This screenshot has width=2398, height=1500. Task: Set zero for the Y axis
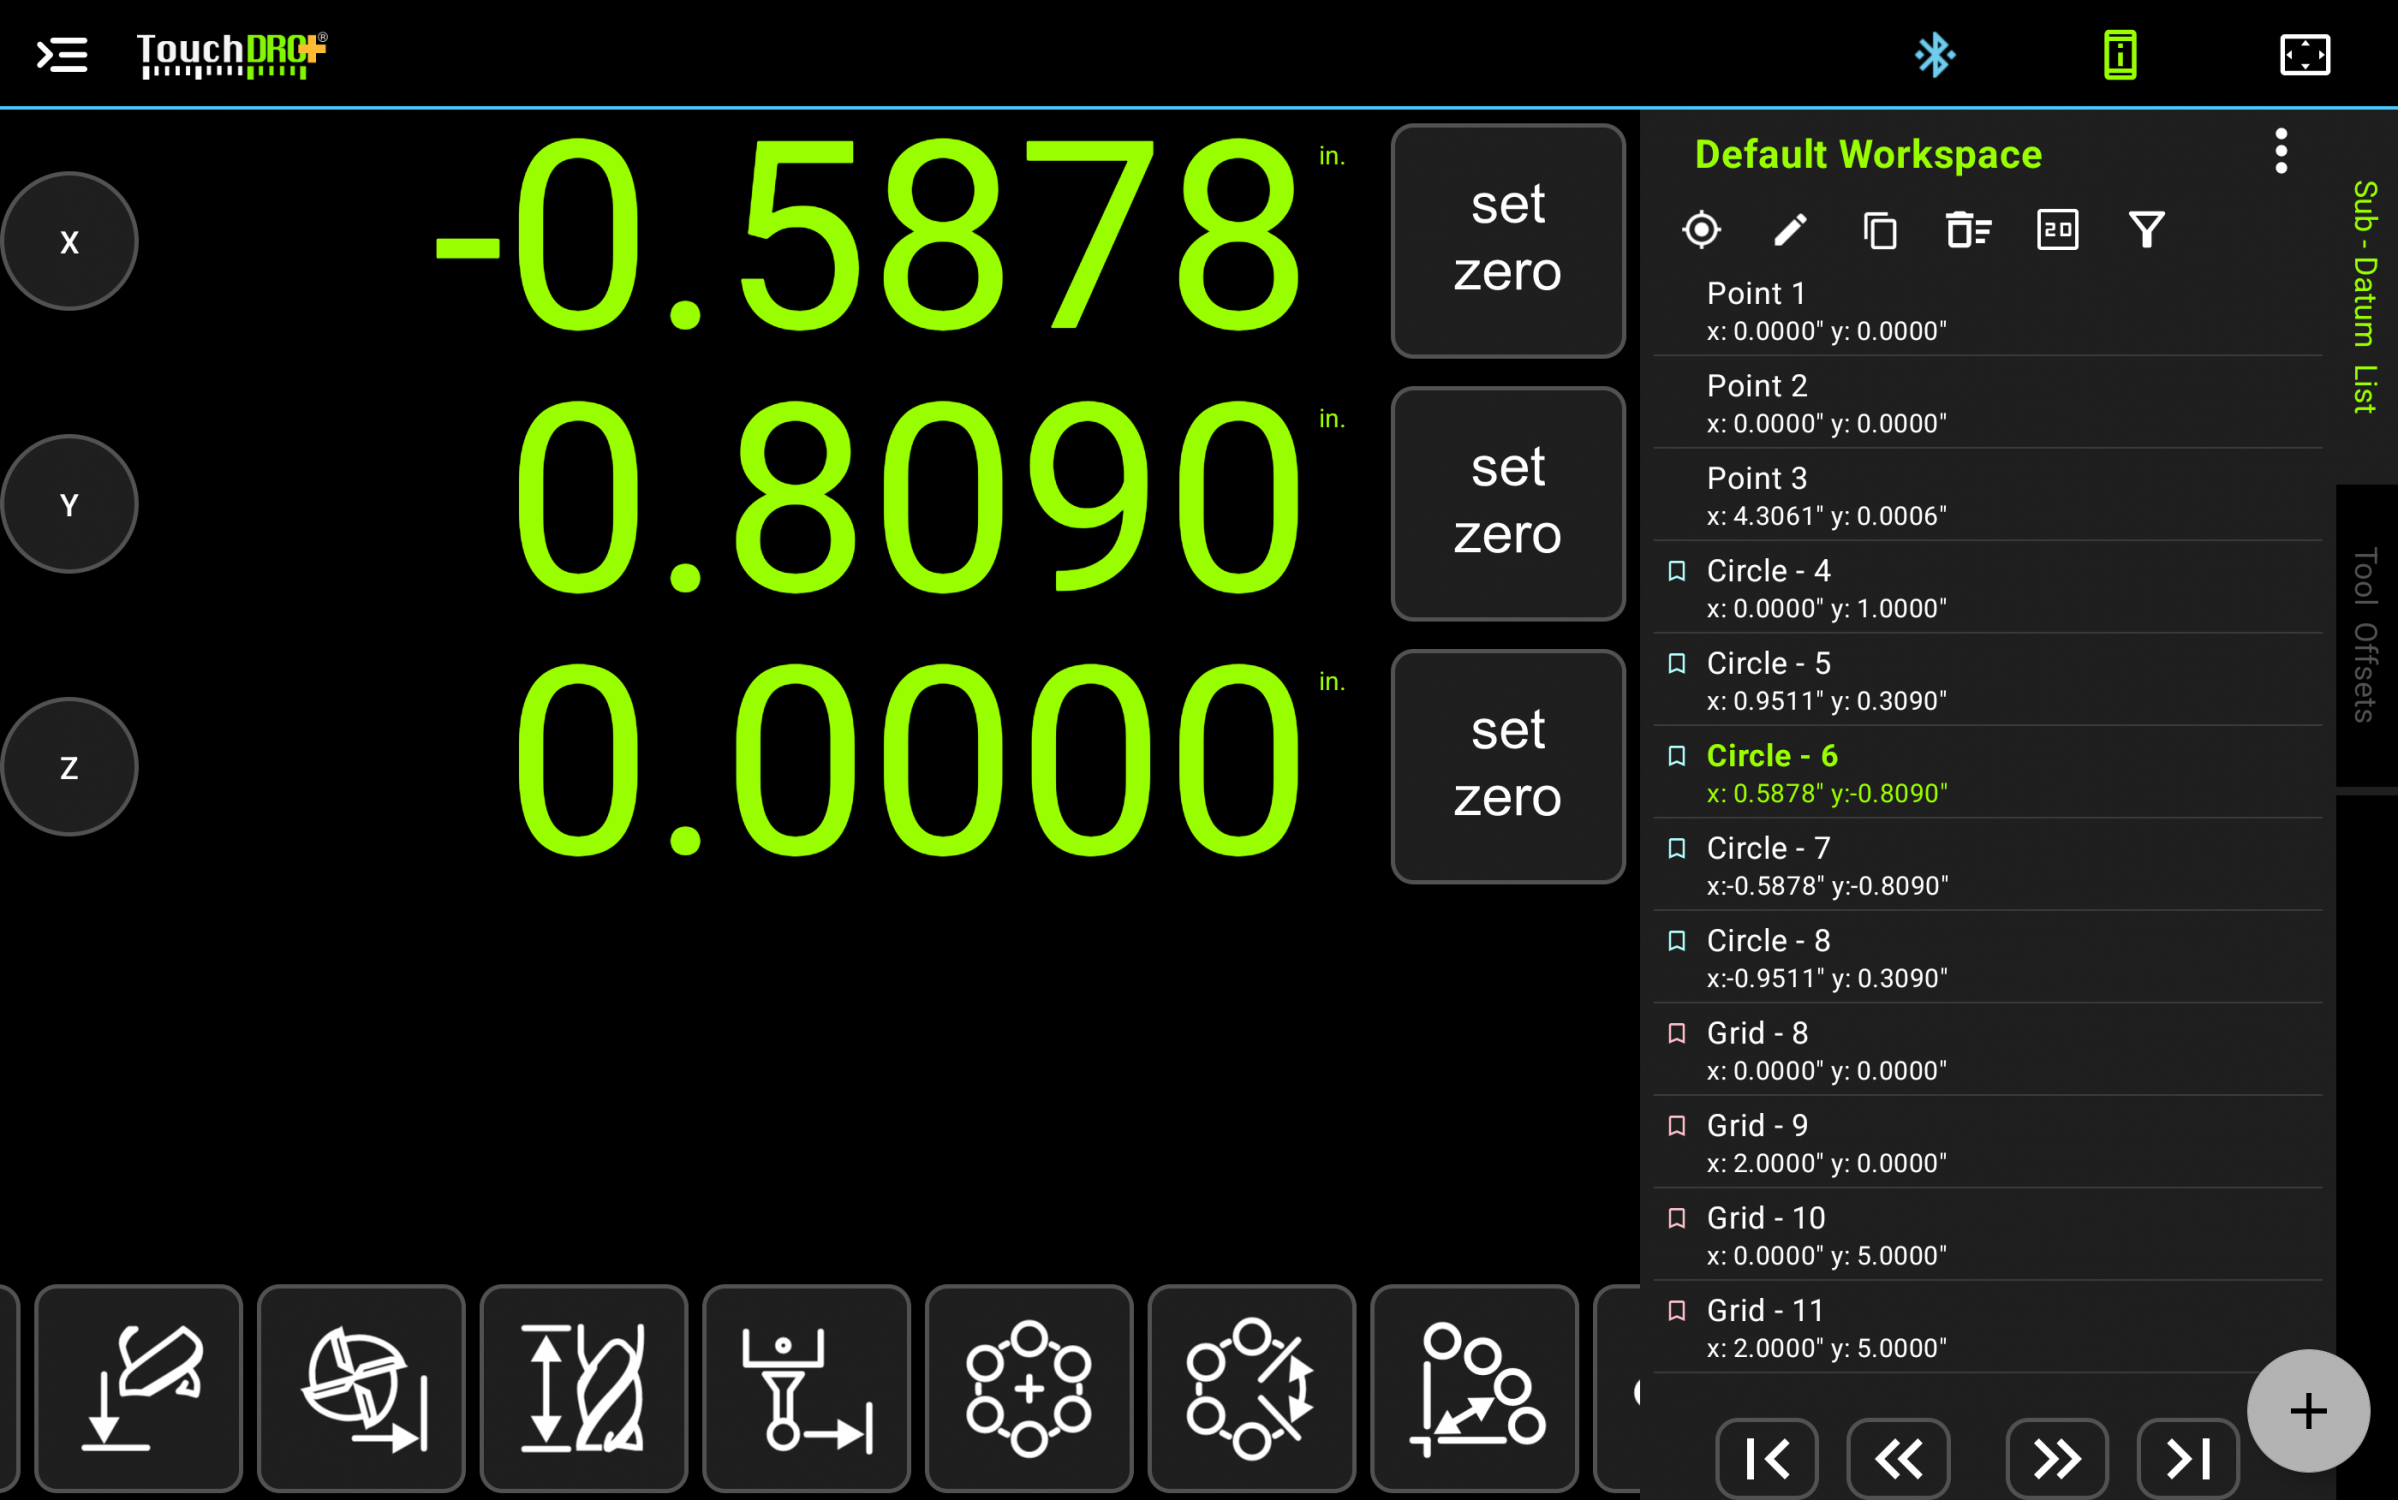tap(1508, 504)
